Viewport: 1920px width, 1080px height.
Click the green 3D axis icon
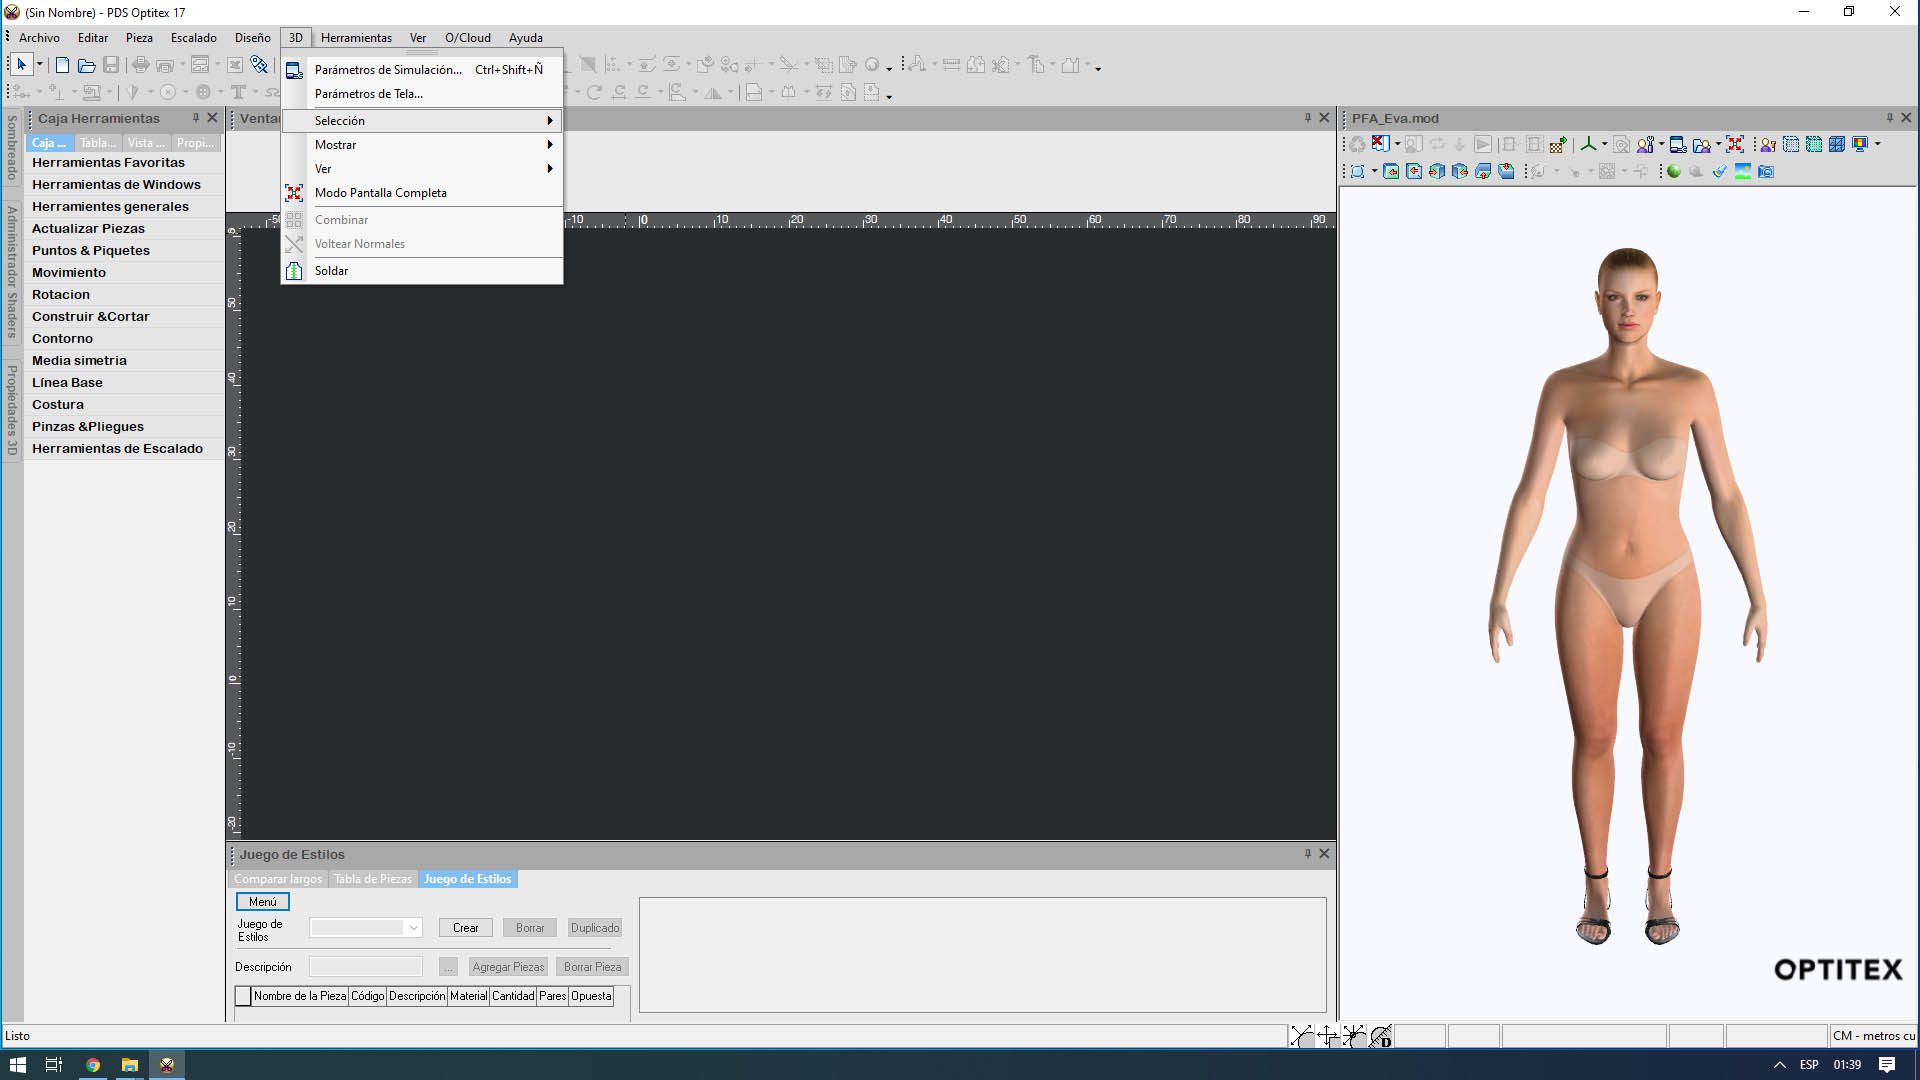(1587, 144)
